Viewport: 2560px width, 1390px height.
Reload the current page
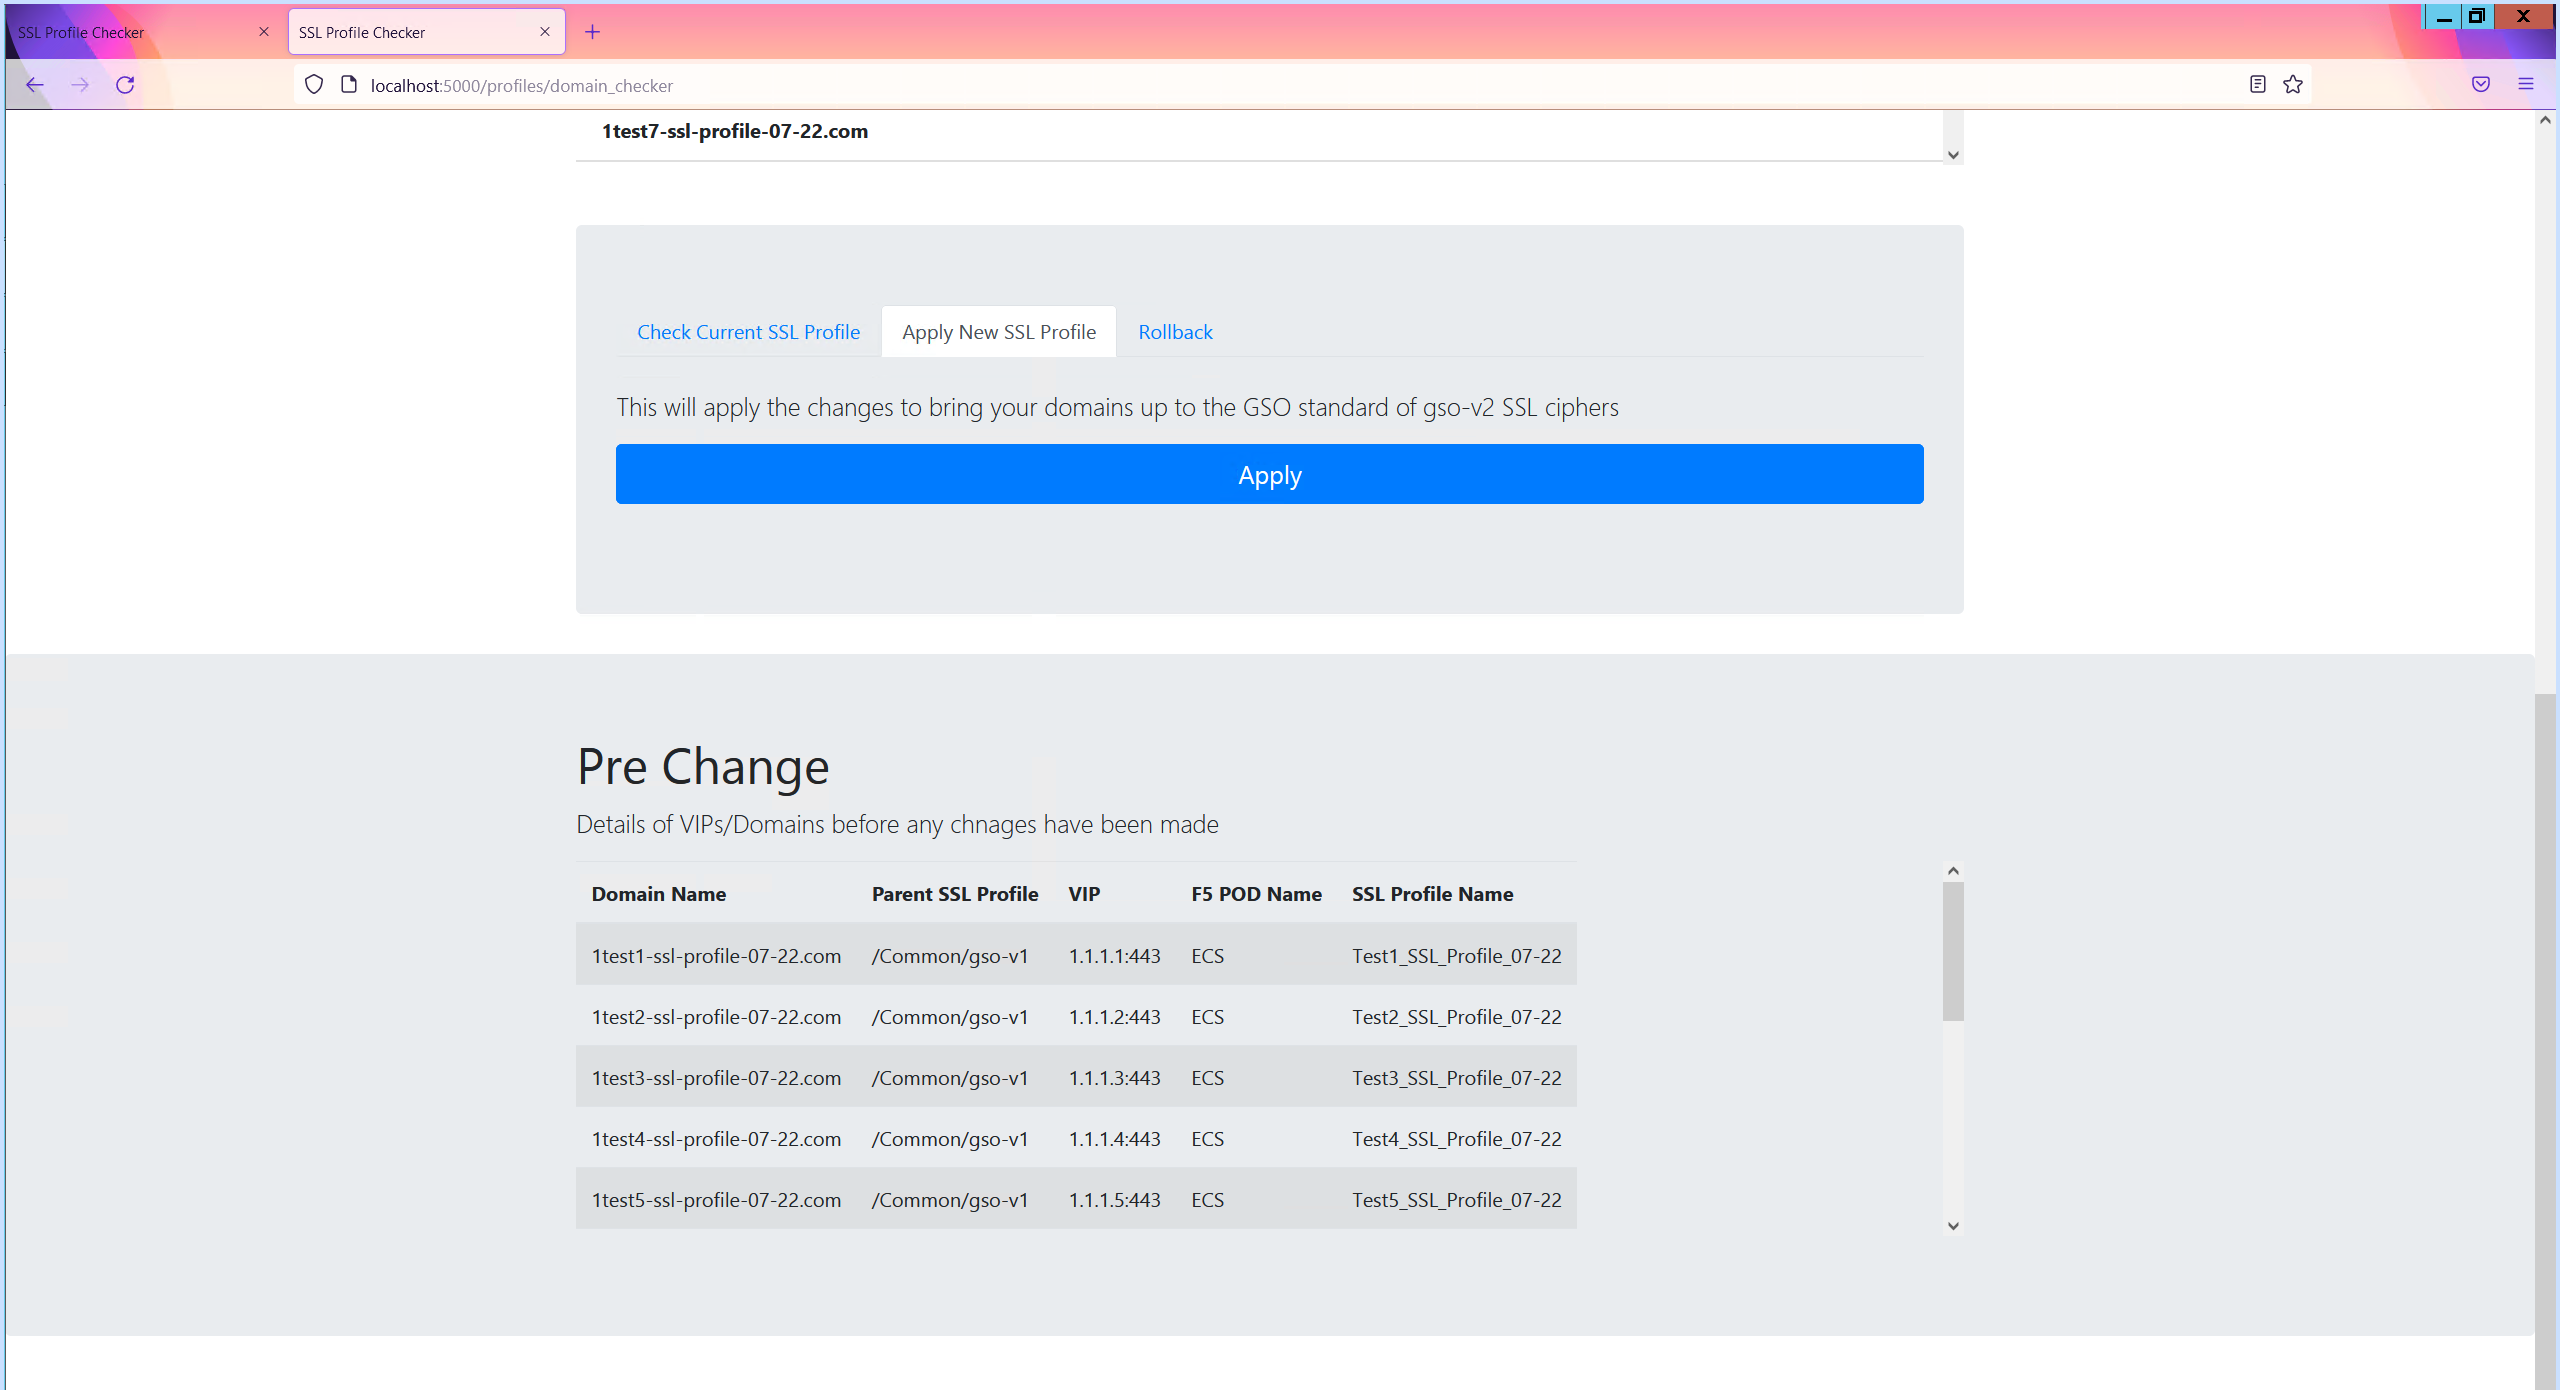[125, 85]
